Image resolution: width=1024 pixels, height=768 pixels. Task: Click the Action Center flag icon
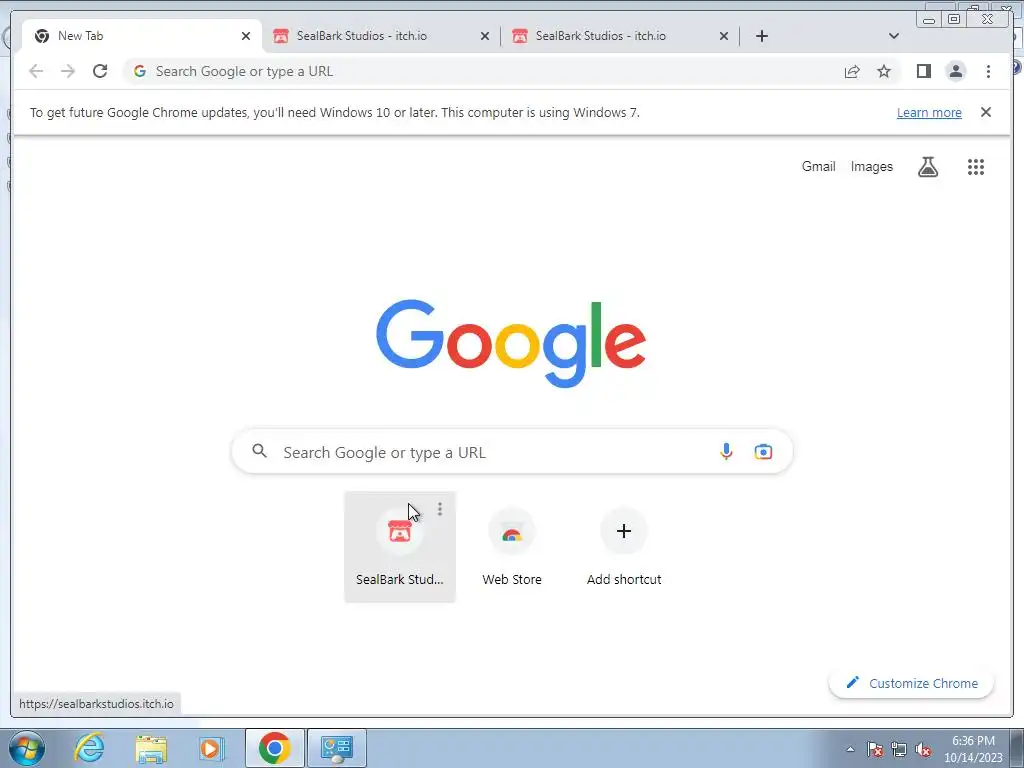(875, 749)
